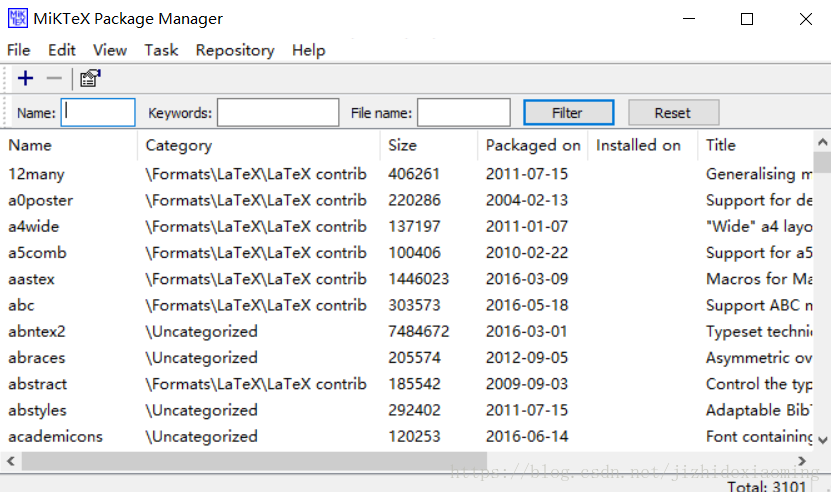Focus the Keywords input field
This screenshot has width=831, height=492.
point(278,112)
